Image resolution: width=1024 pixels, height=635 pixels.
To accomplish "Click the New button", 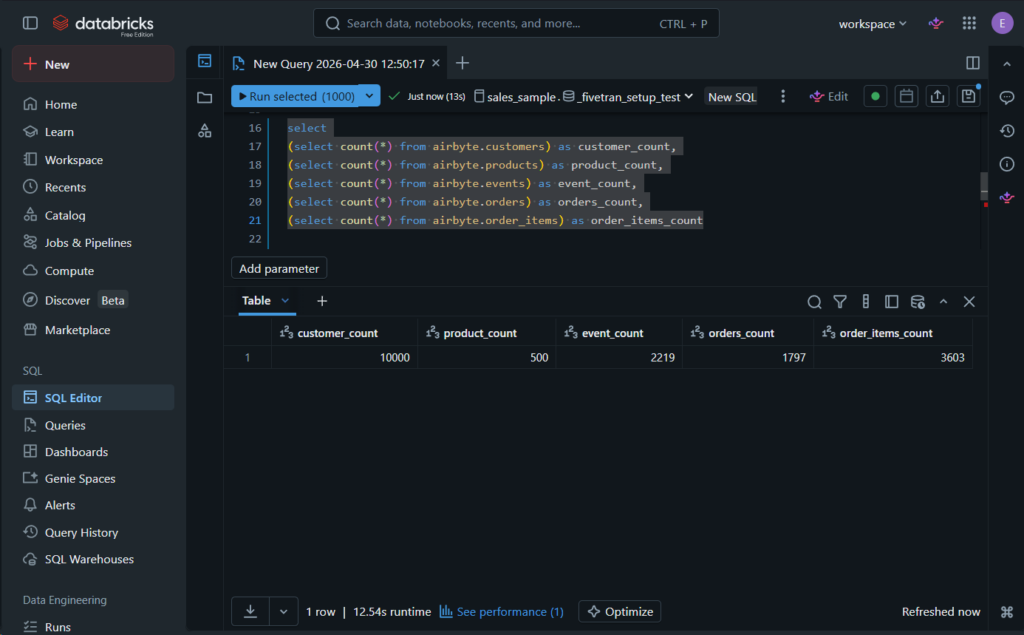I will click(93, 64).
